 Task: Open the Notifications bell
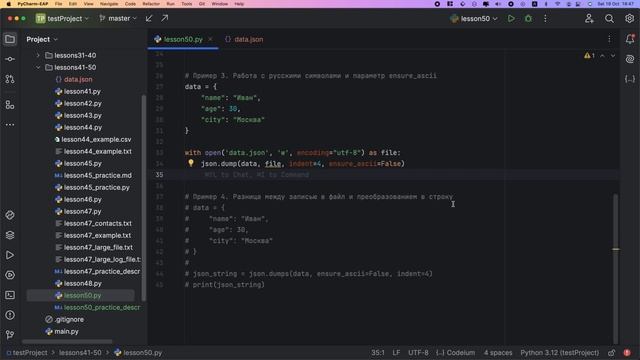630,39
